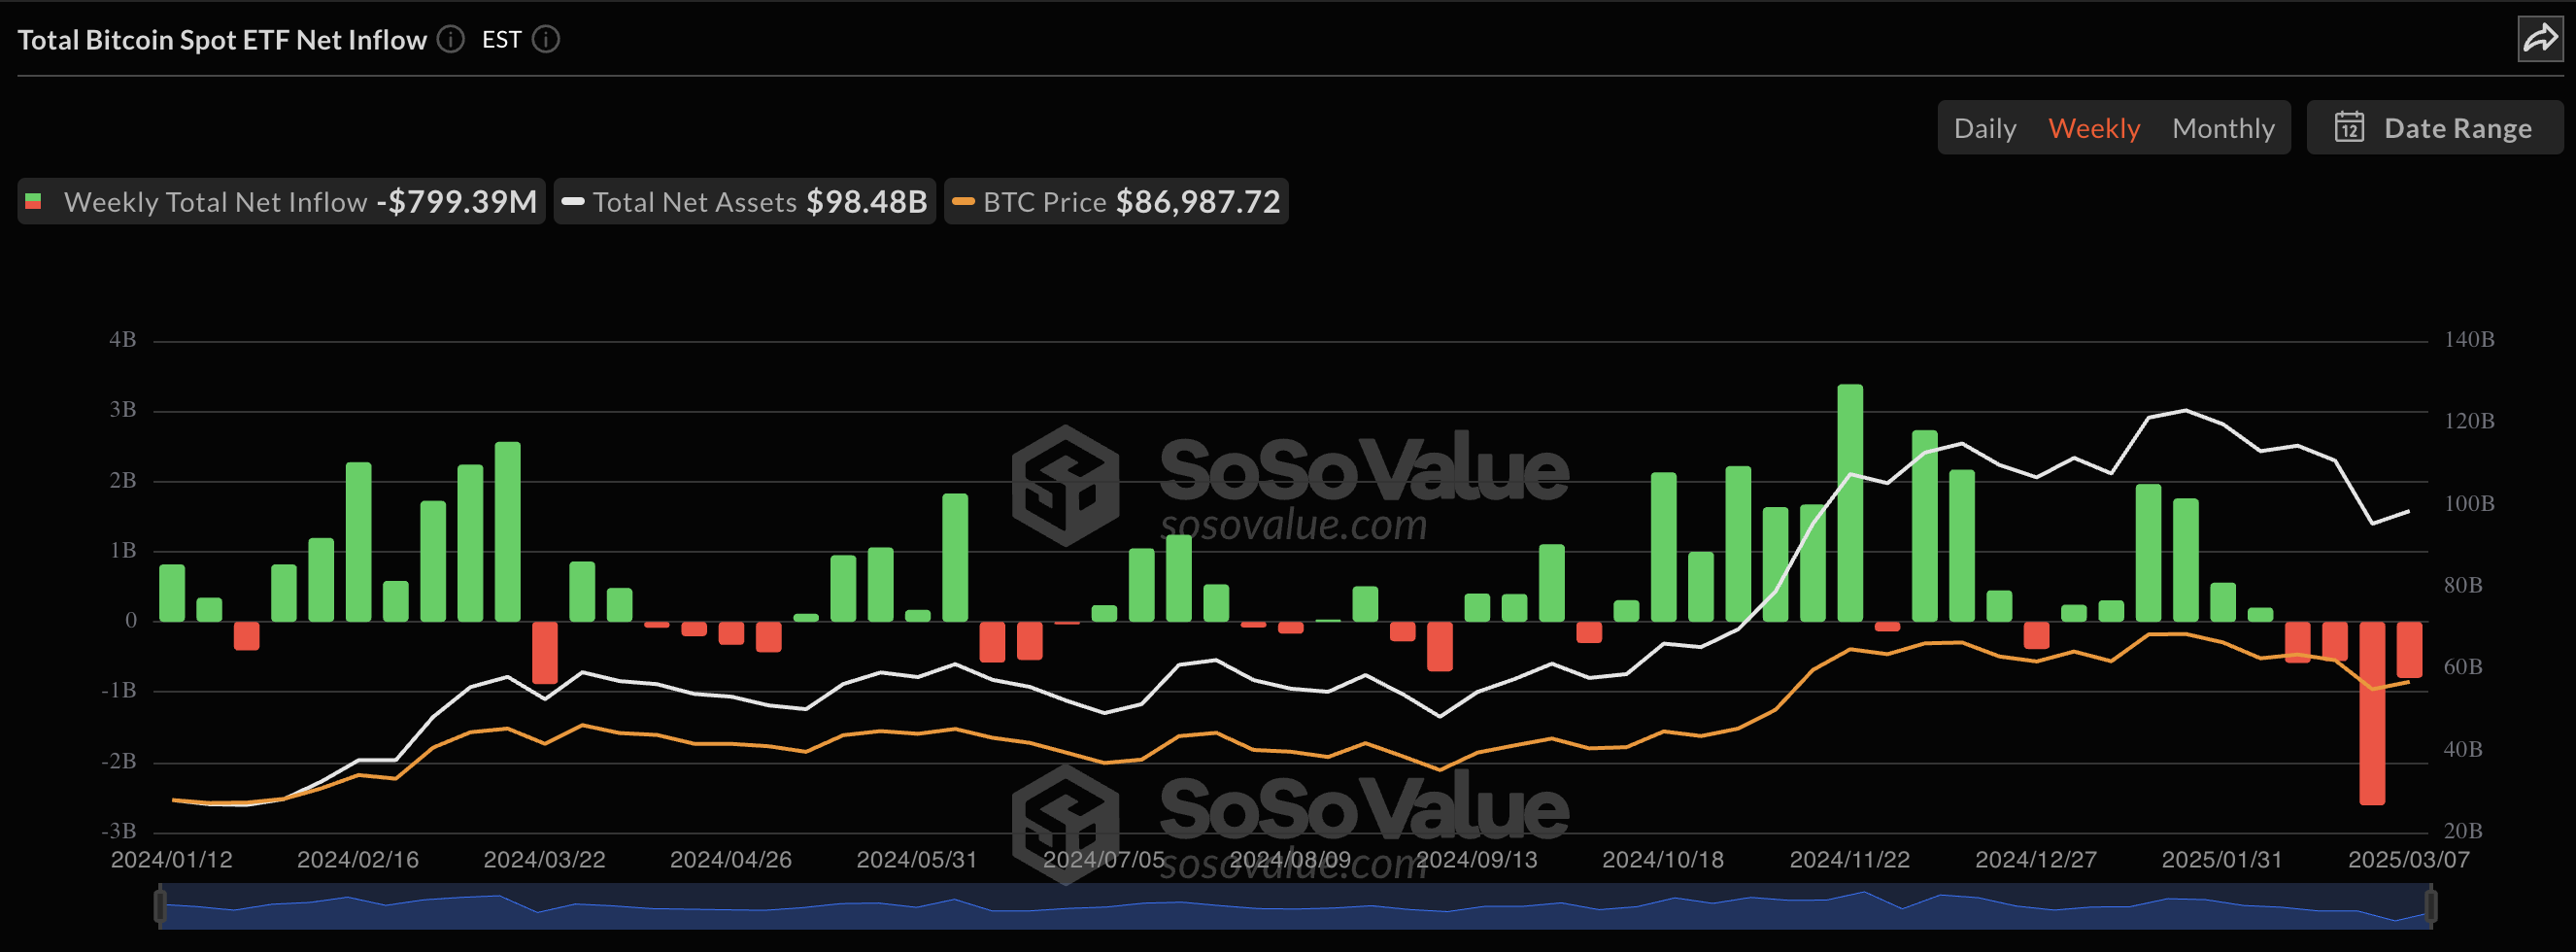2576x952 pixels.
Task: Switch to Daily view
Action: [x=1985, y=127]
